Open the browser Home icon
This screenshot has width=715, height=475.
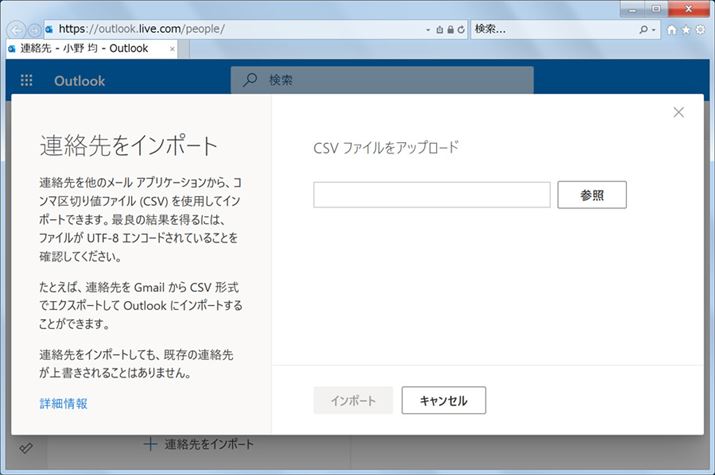coord(672,30)
